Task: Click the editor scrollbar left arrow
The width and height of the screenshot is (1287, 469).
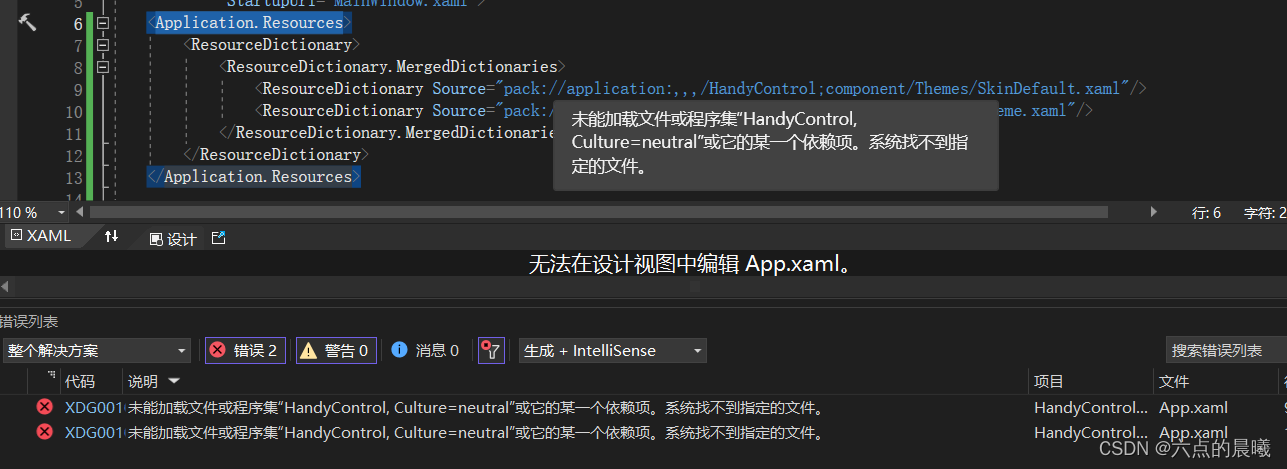Action: coord(80,212)
